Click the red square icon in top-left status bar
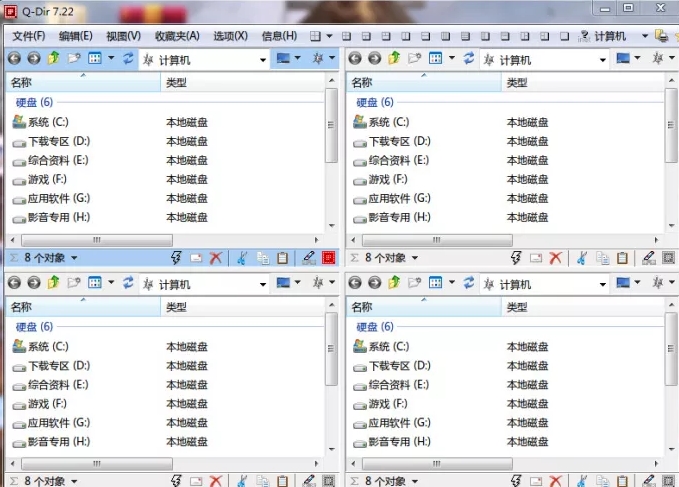The image size is (679, 487). click(x=329, y=258)
